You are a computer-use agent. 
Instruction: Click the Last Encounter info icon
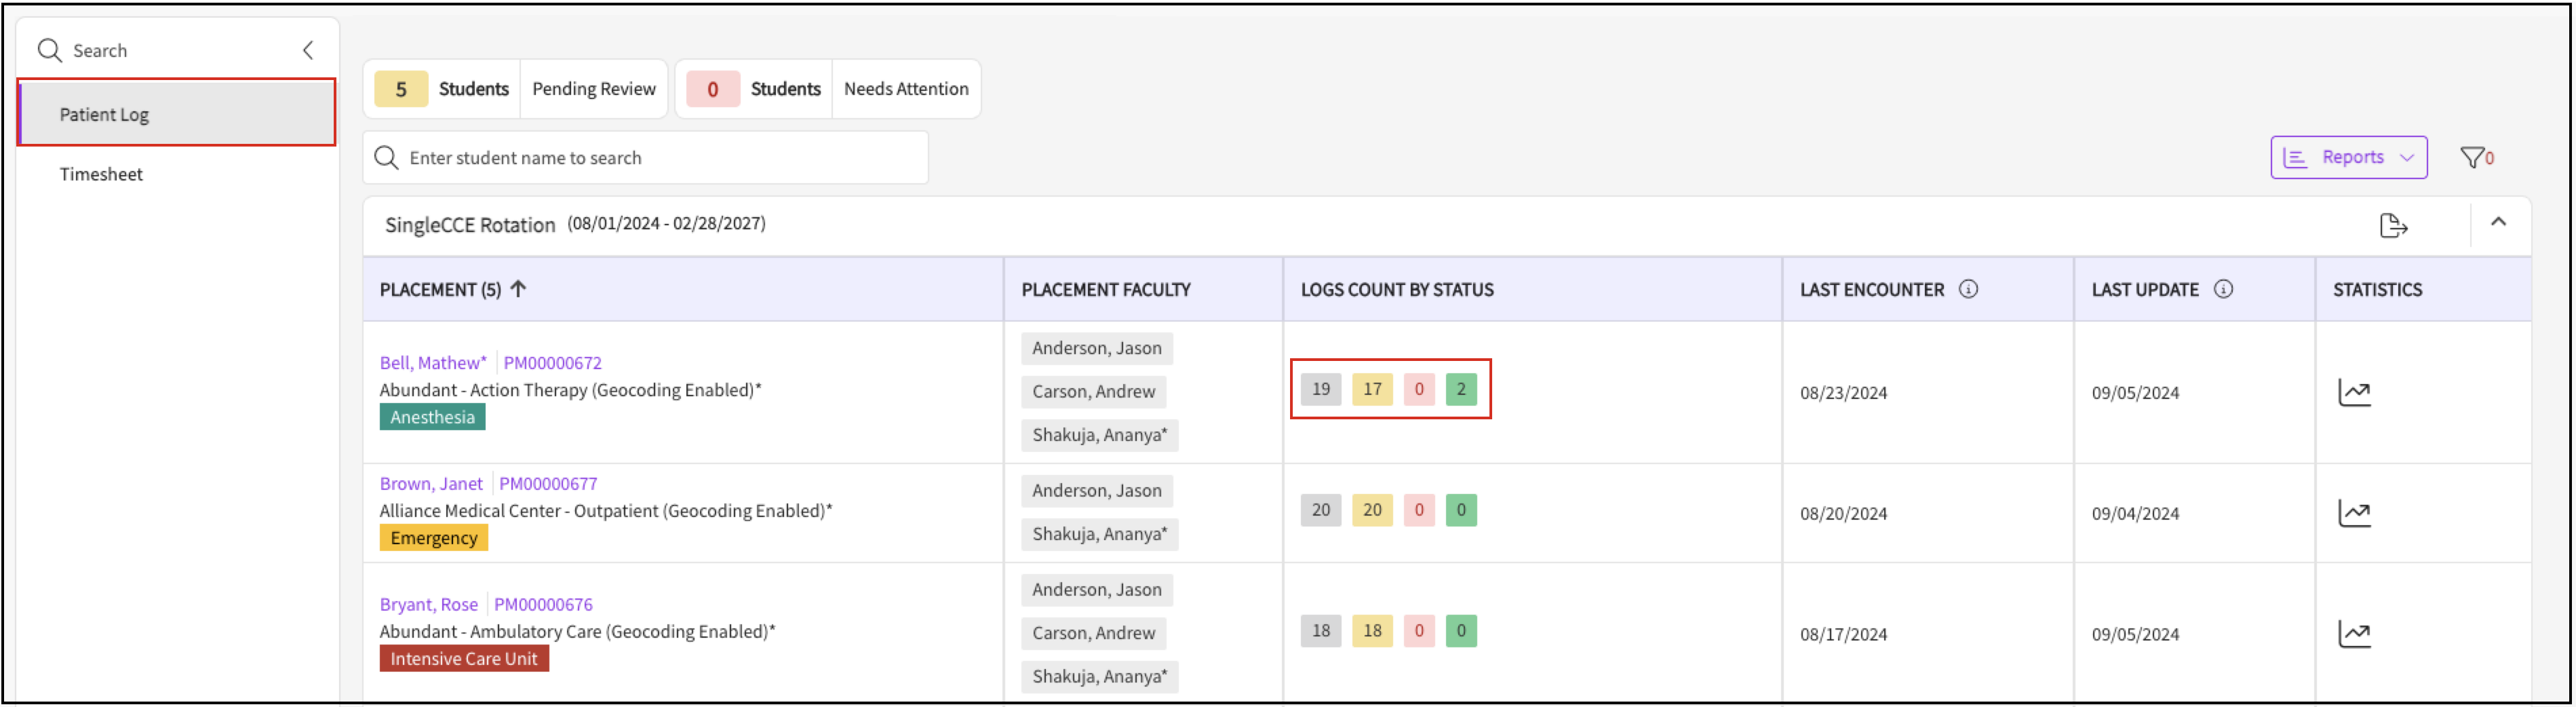1967,289
